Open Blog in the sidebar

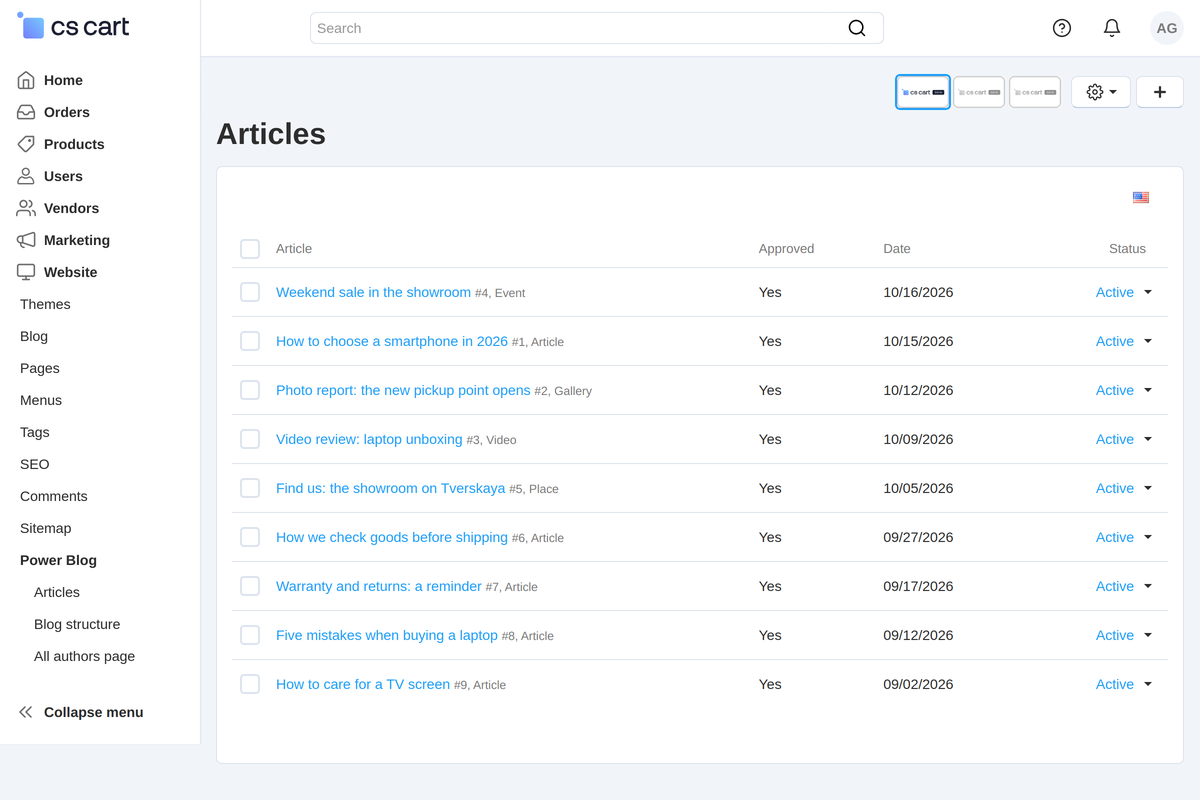coord(34,336)
